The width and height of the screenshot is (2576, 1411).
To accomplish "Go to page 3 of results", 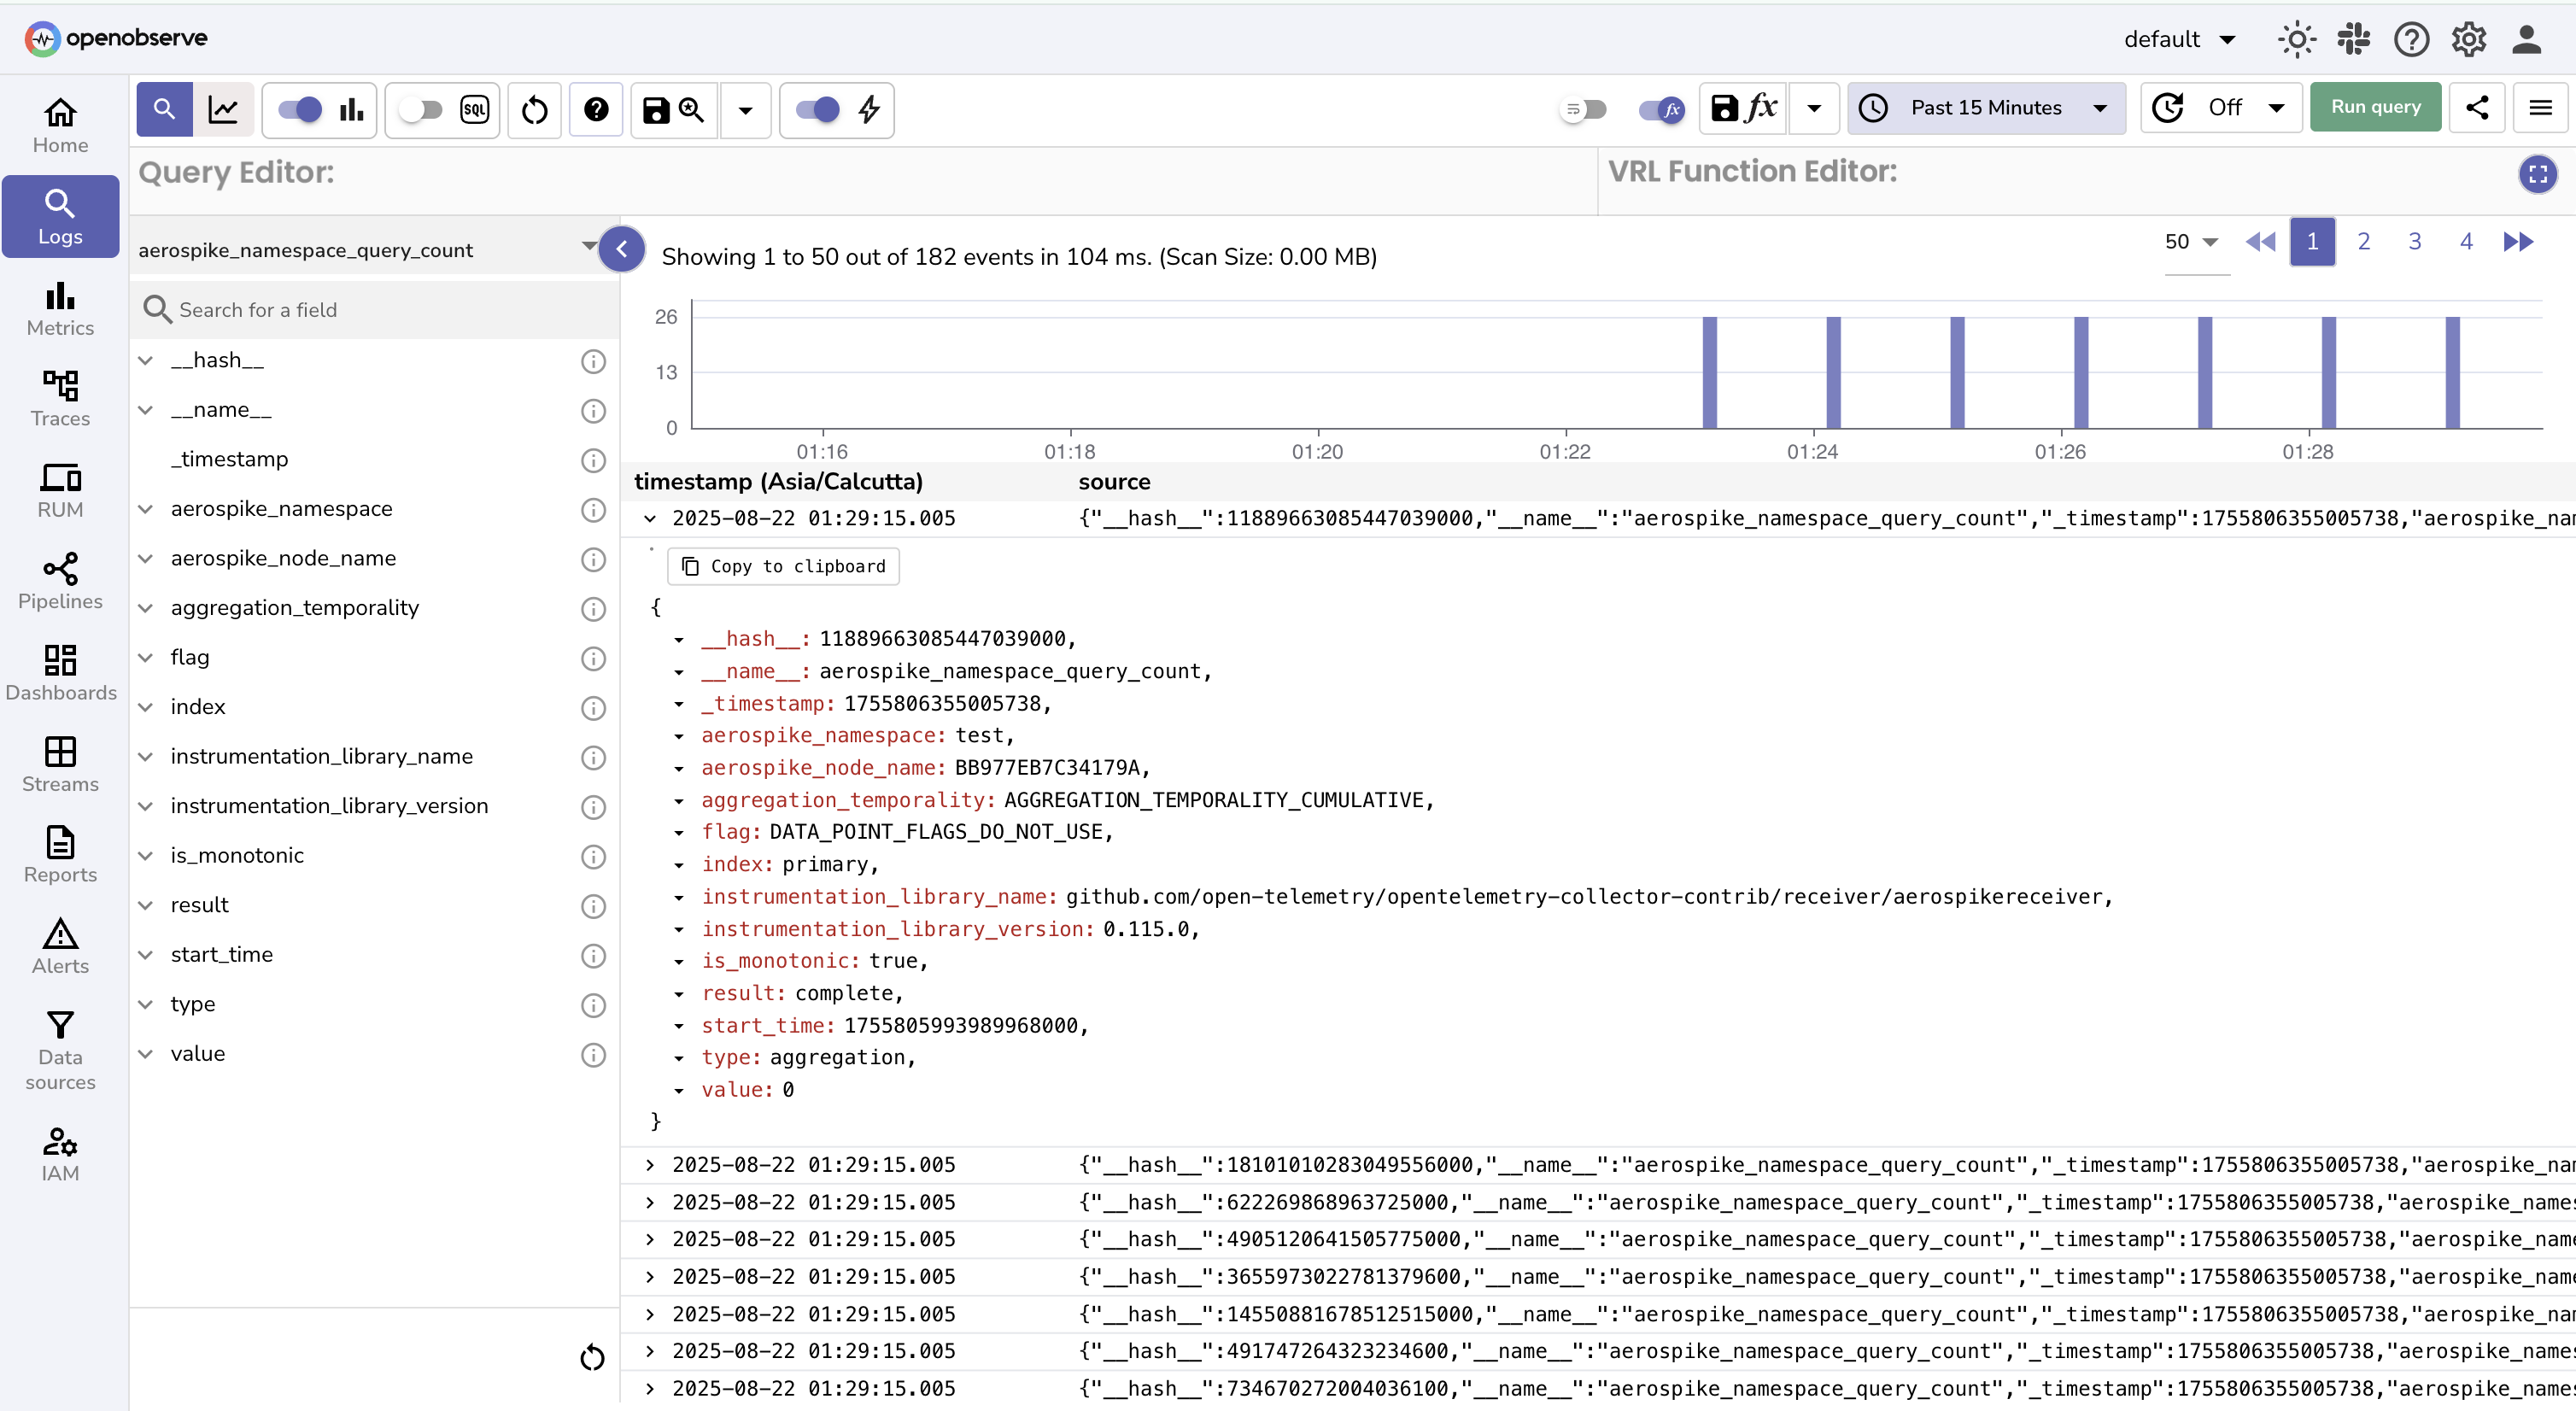I will point(2414,241).
